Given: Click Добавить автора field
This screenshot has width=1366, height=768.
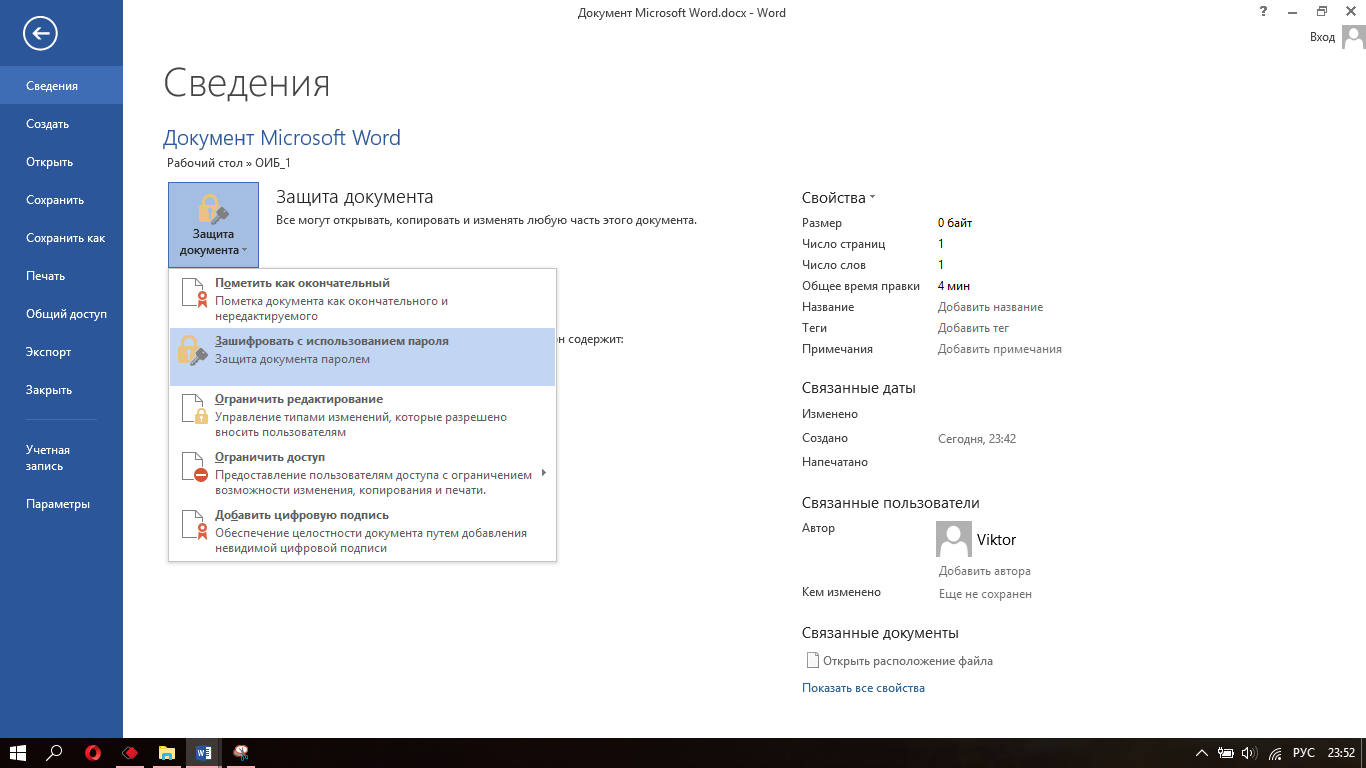Looking at the screenshot, I should coord(984,571).
